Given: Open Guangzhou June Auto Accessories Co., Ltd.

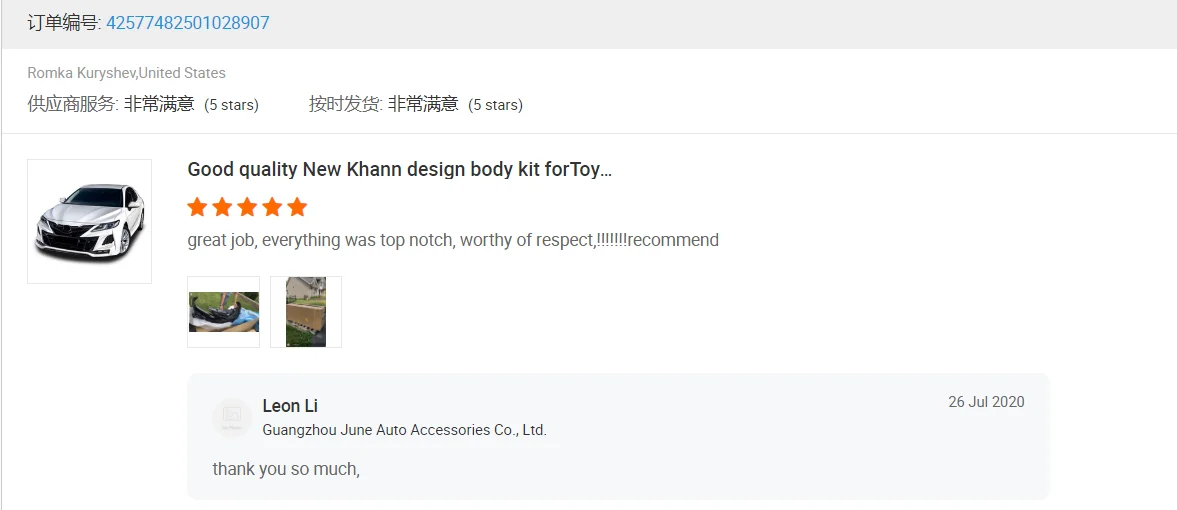Looking at the screenshot, I should point(404,430).
